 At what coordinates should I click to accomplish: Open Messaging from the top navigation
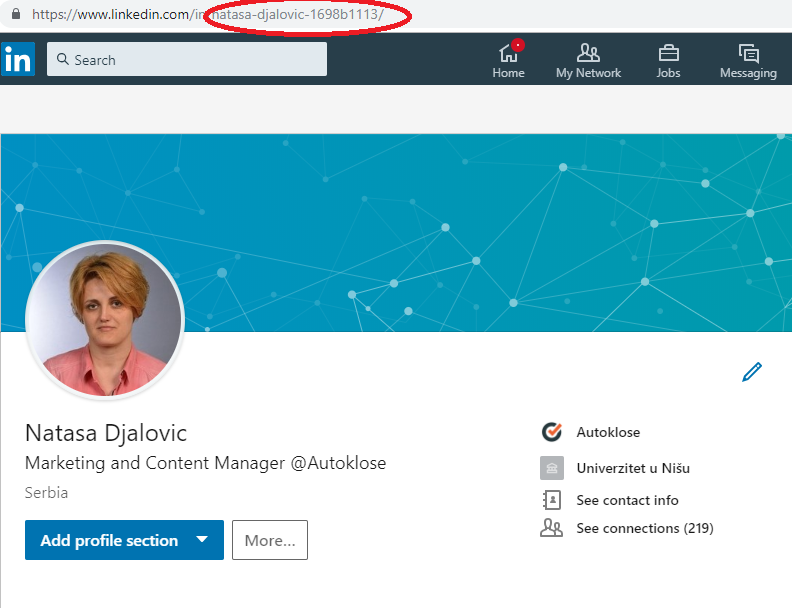point(747,60)
